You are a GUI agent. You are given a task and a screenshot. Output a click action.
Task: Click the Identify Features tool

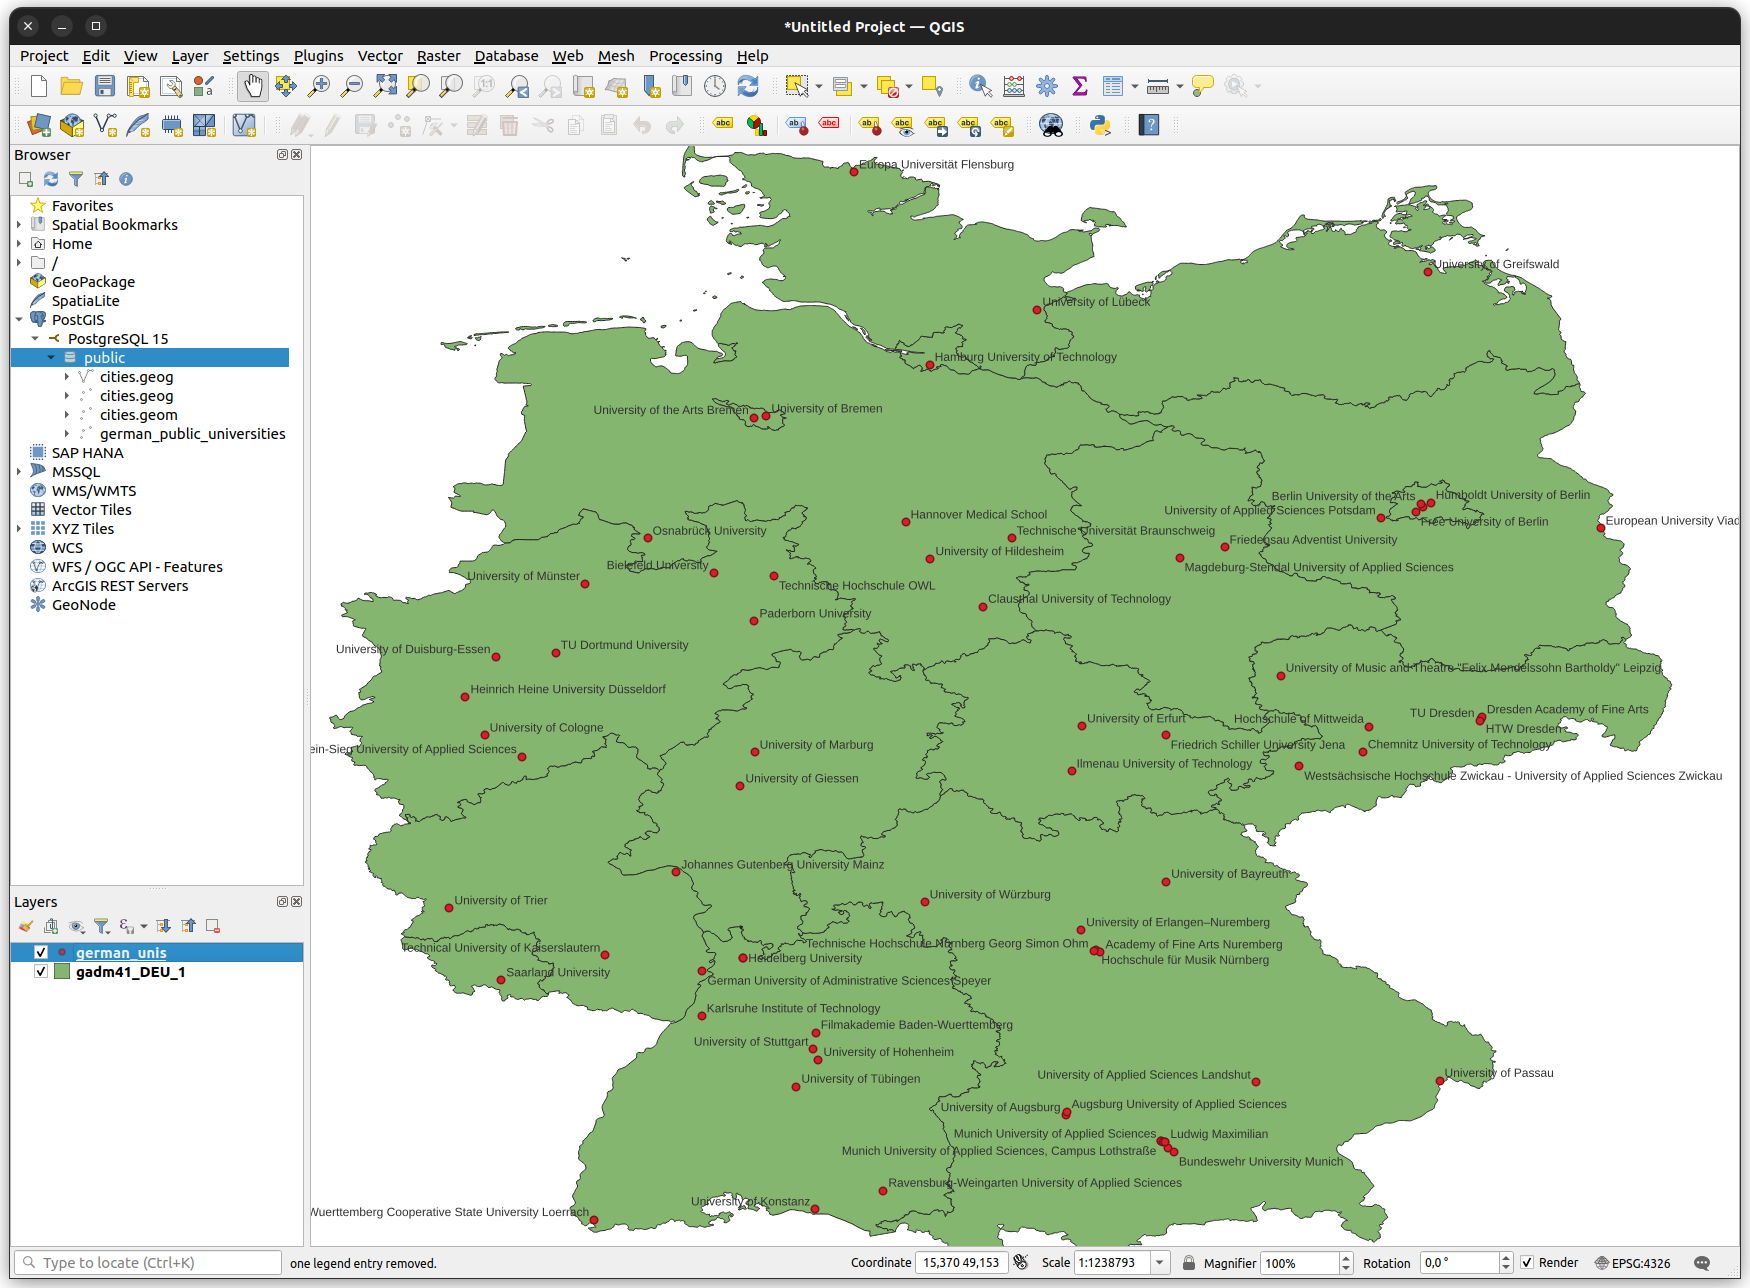[x=980, y=87]
